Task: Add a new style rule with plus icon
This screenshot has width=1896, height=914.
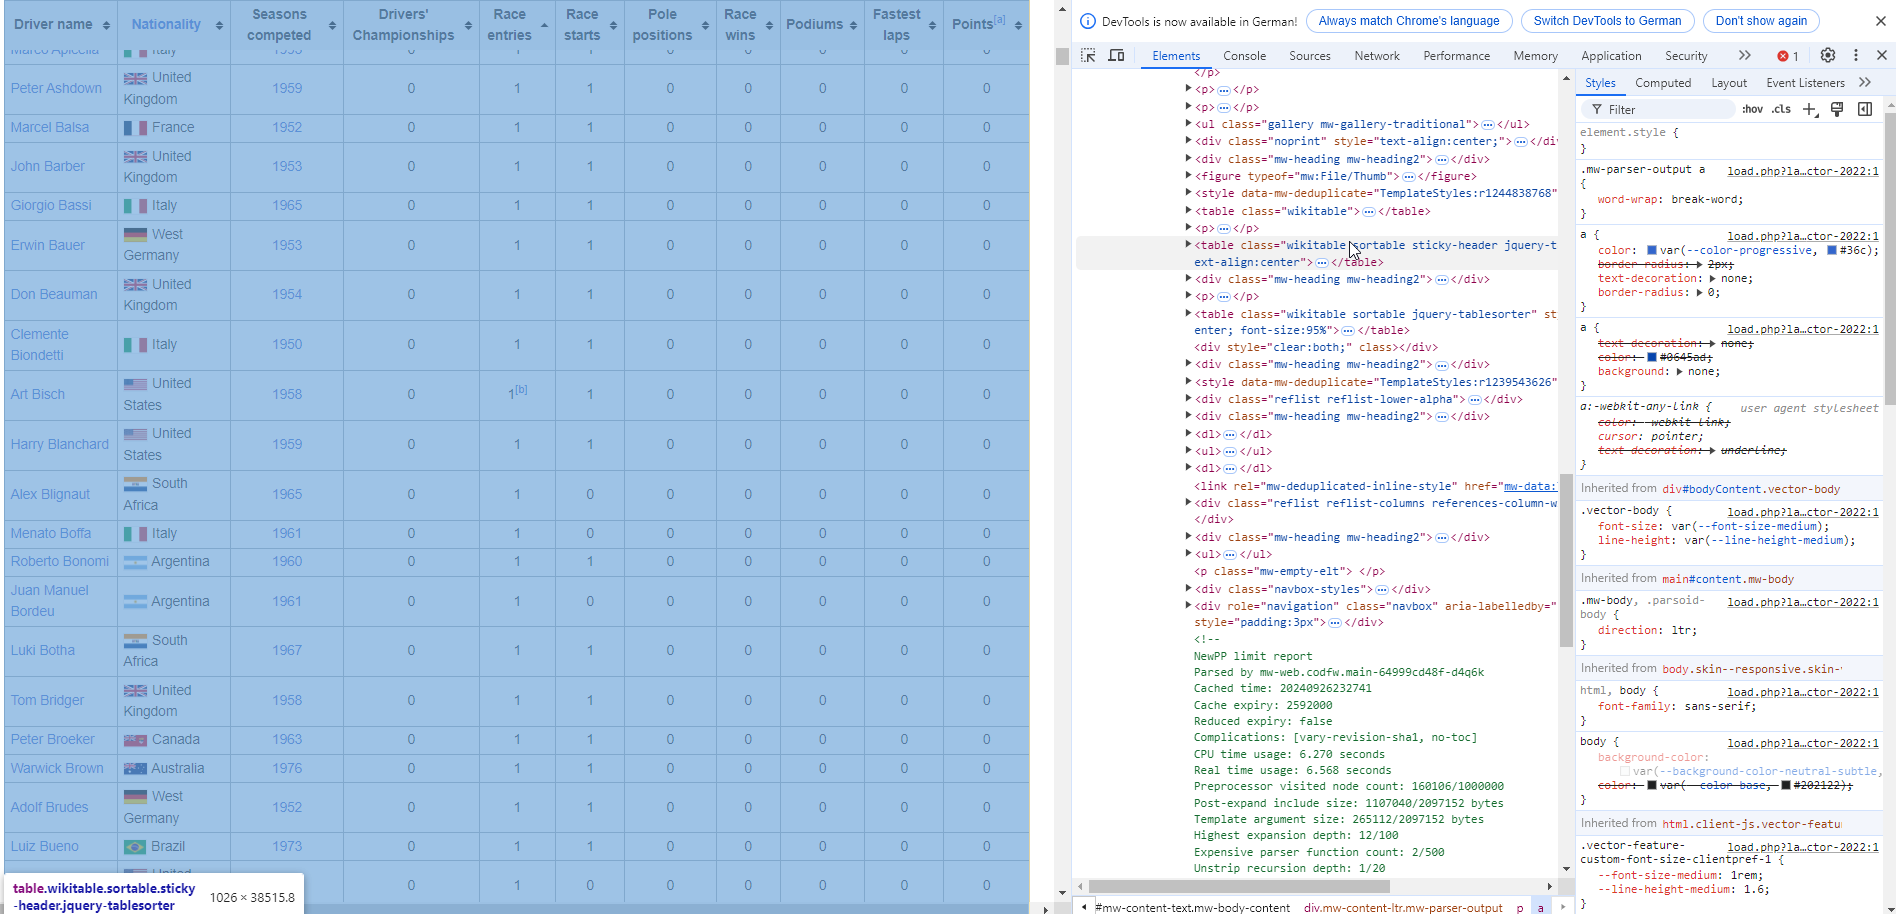Action: click(x=1810, y=110)
